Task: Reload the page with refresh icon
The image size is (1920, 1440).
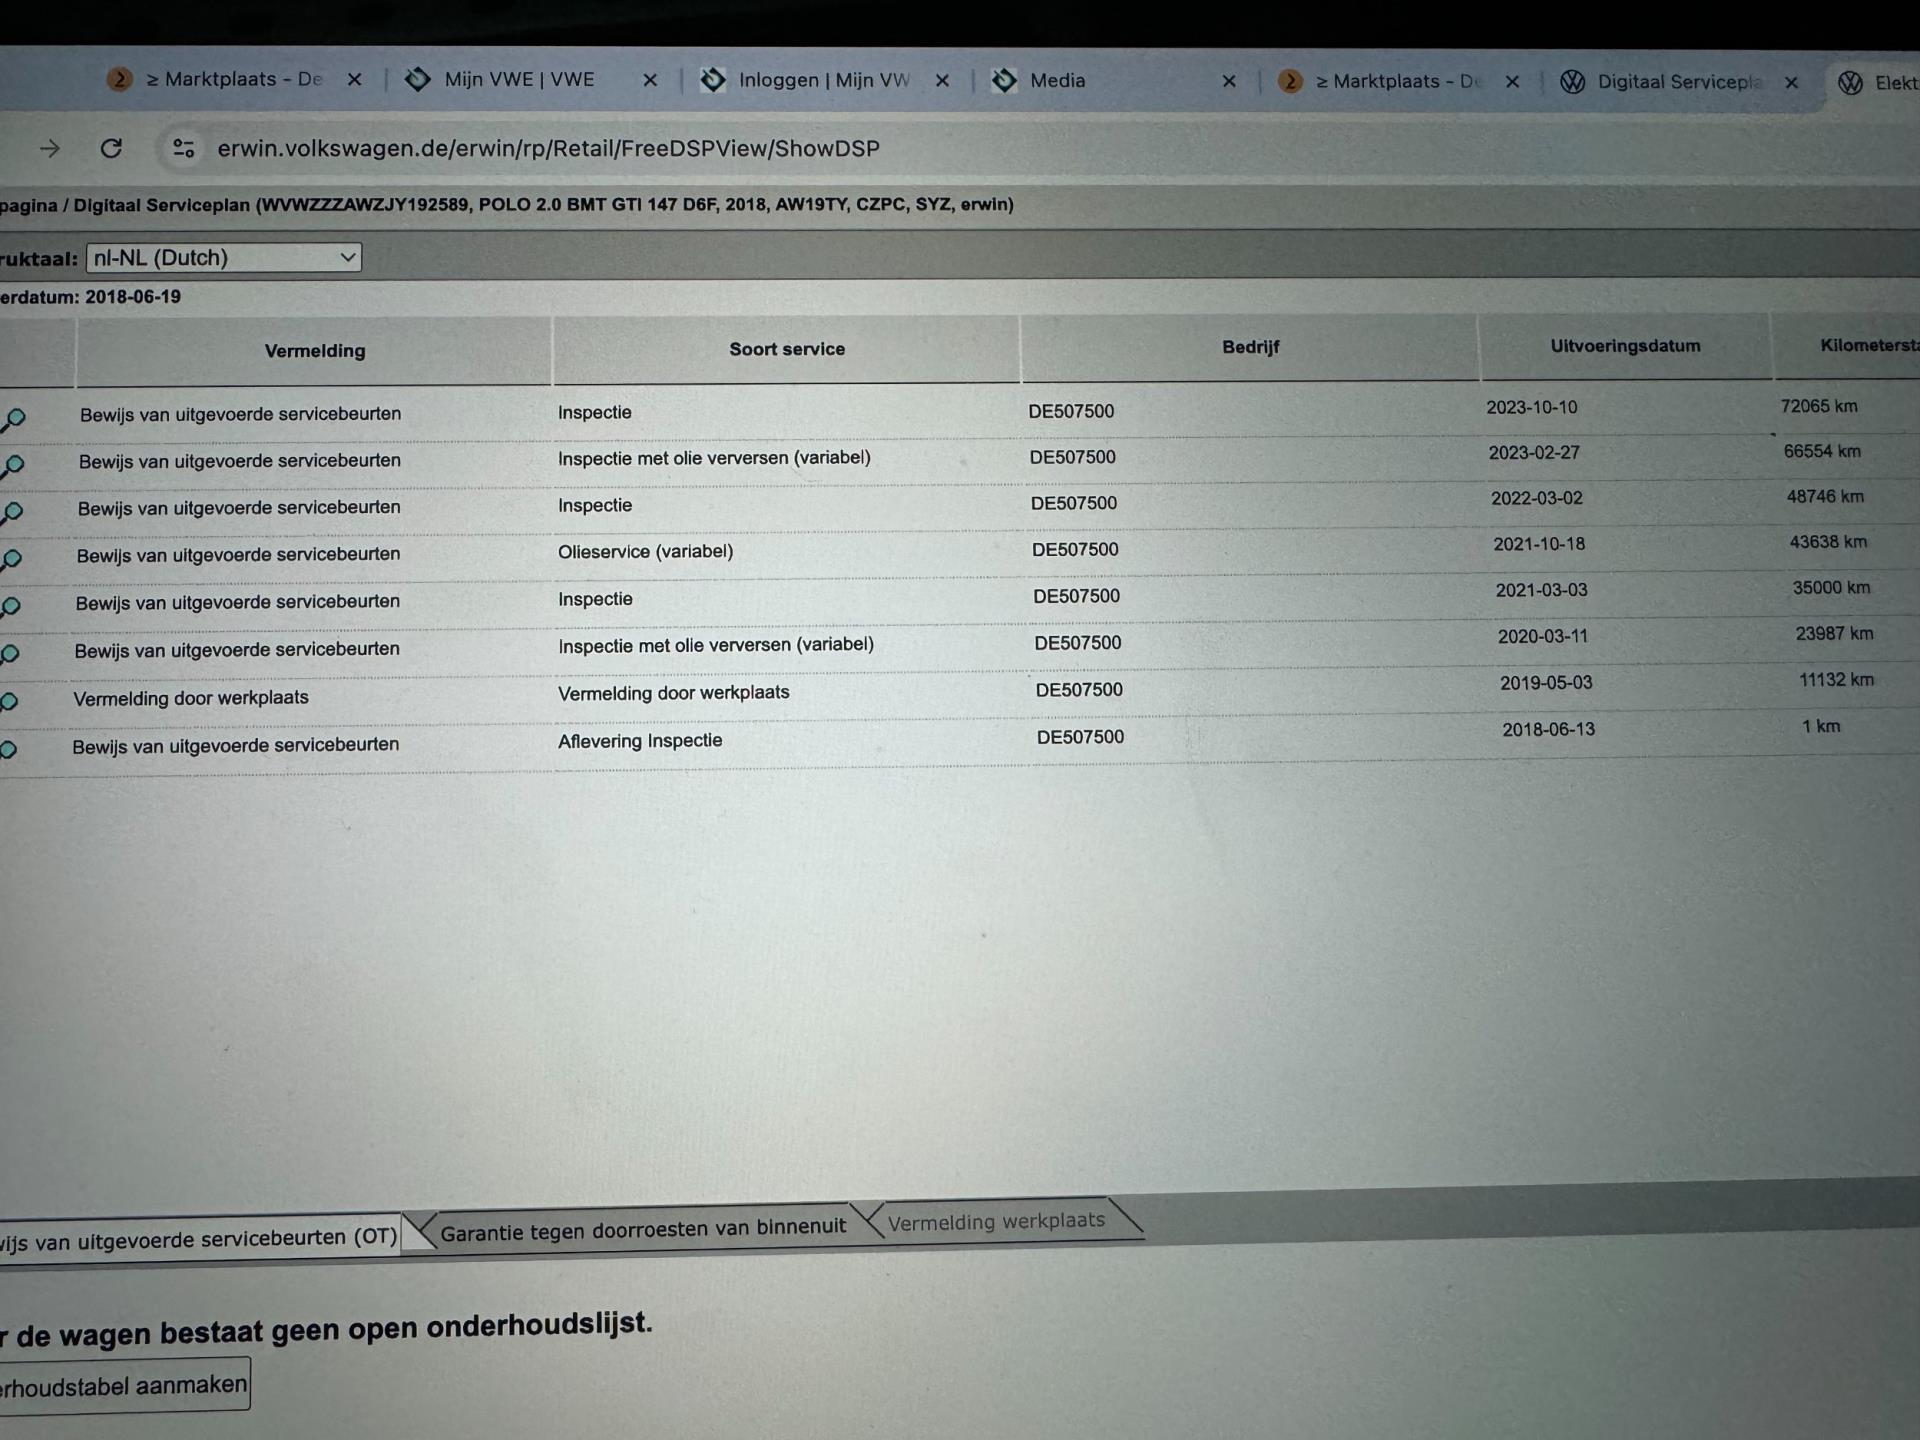Action: pos(111,149)
